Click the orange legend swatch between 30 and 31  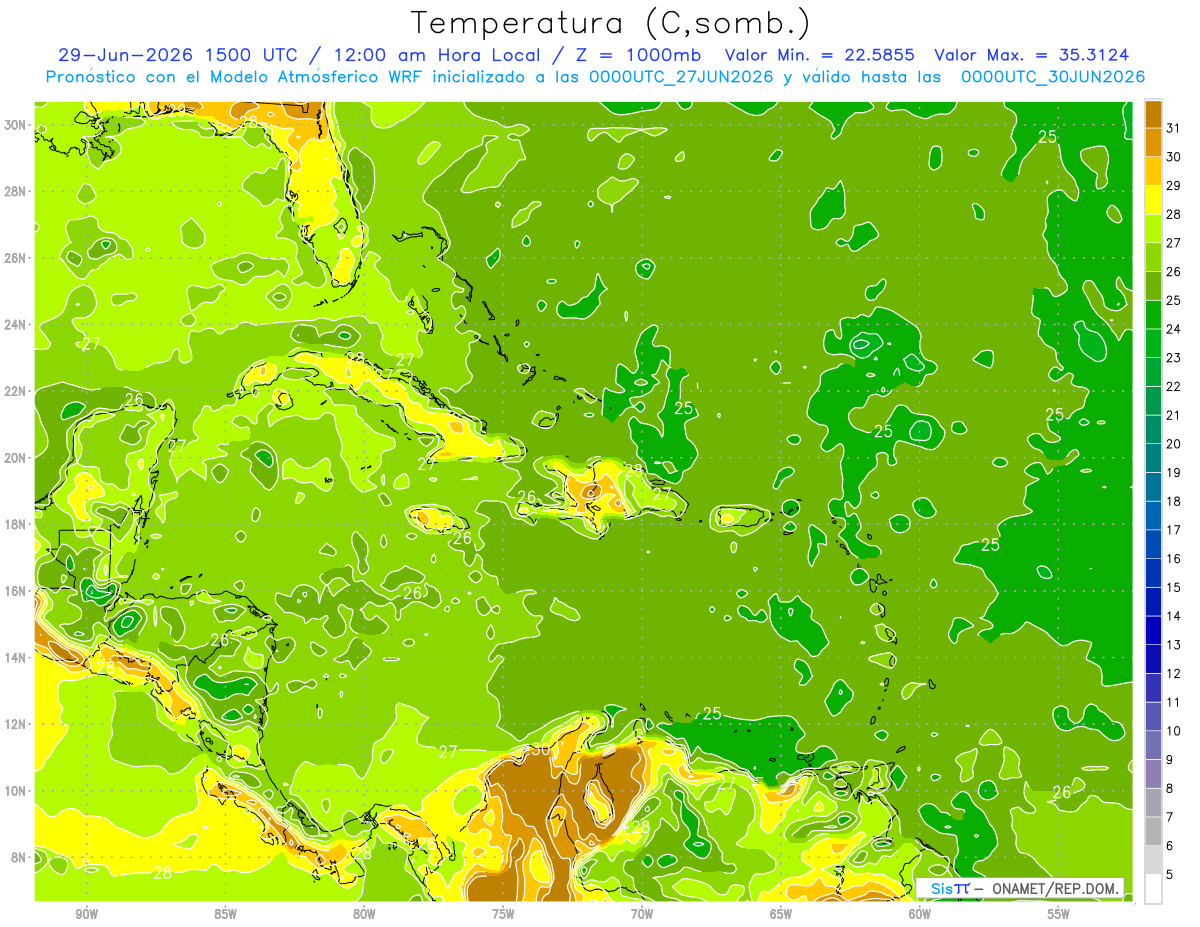[x=1153, y=142]
